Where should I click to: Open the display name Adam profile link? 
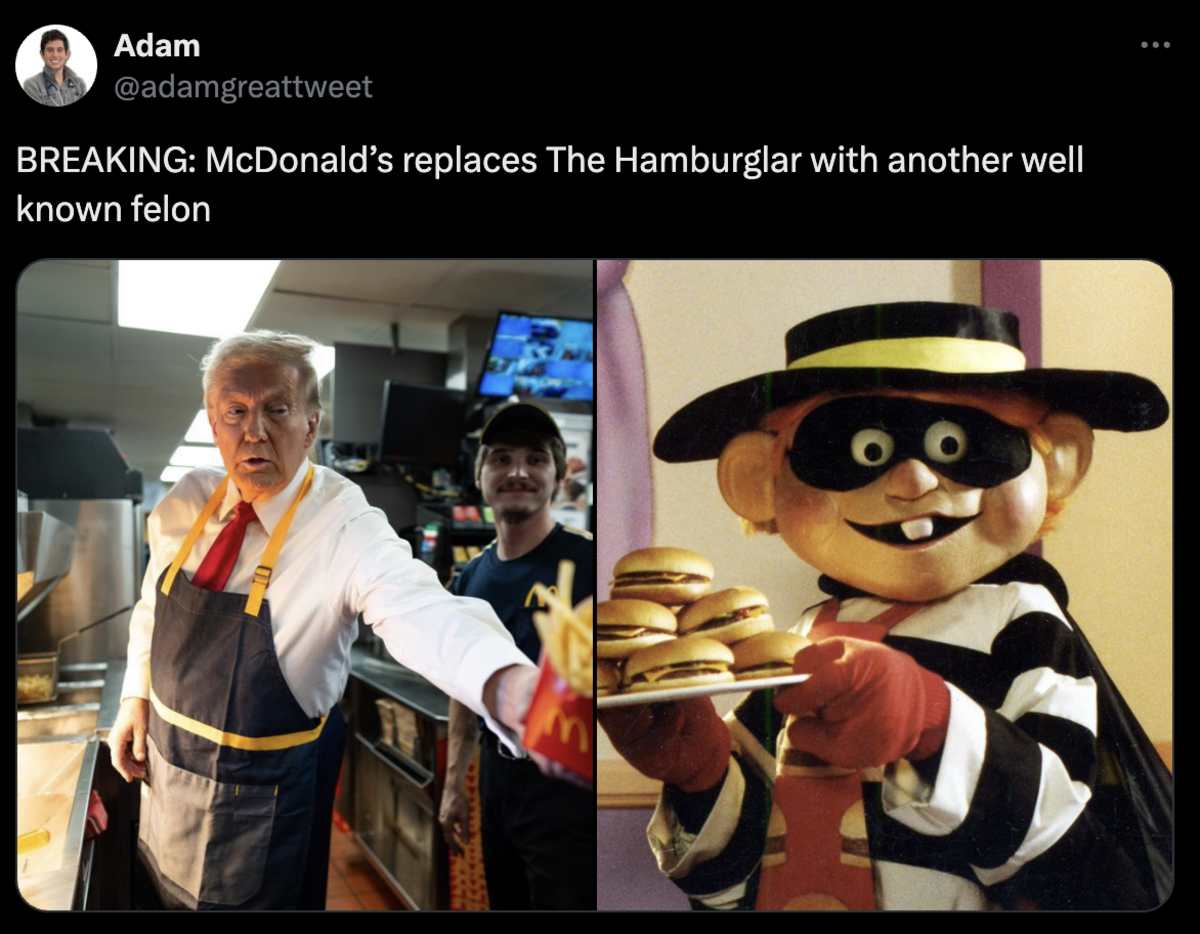pos(157,45)
